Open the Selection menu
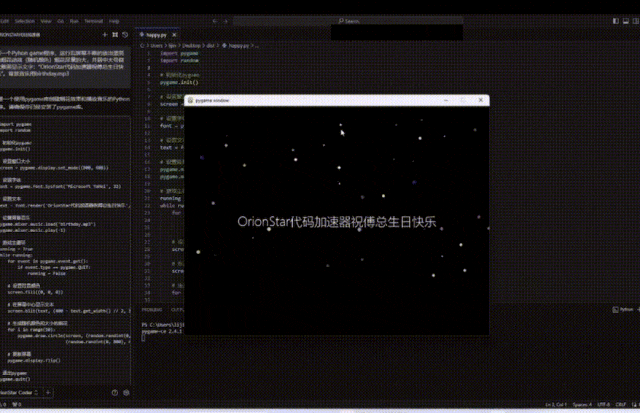Image resolution: width=640 pixels, height=413 pixels. (25, 21)
